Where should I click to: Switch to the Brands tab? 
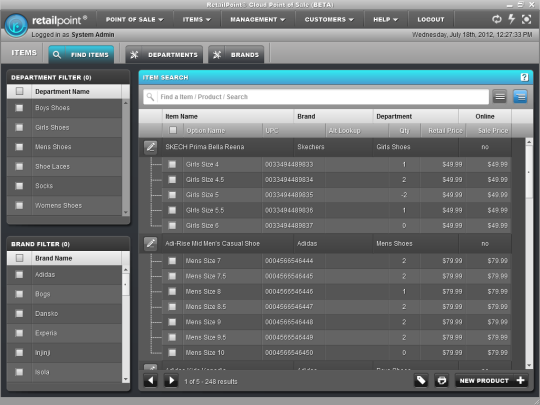(236, 54)
